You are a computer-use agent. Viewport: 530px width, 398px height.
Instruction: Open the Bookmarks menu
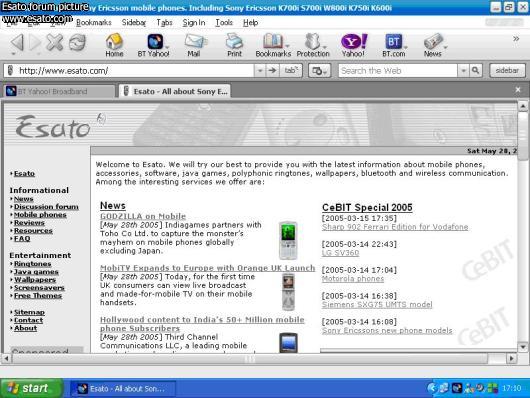coord(94,22)
